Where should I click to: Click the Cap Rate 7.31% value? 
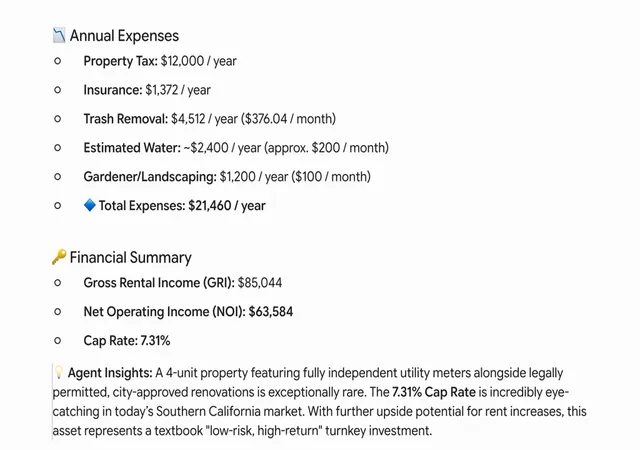tap(155, 341)
